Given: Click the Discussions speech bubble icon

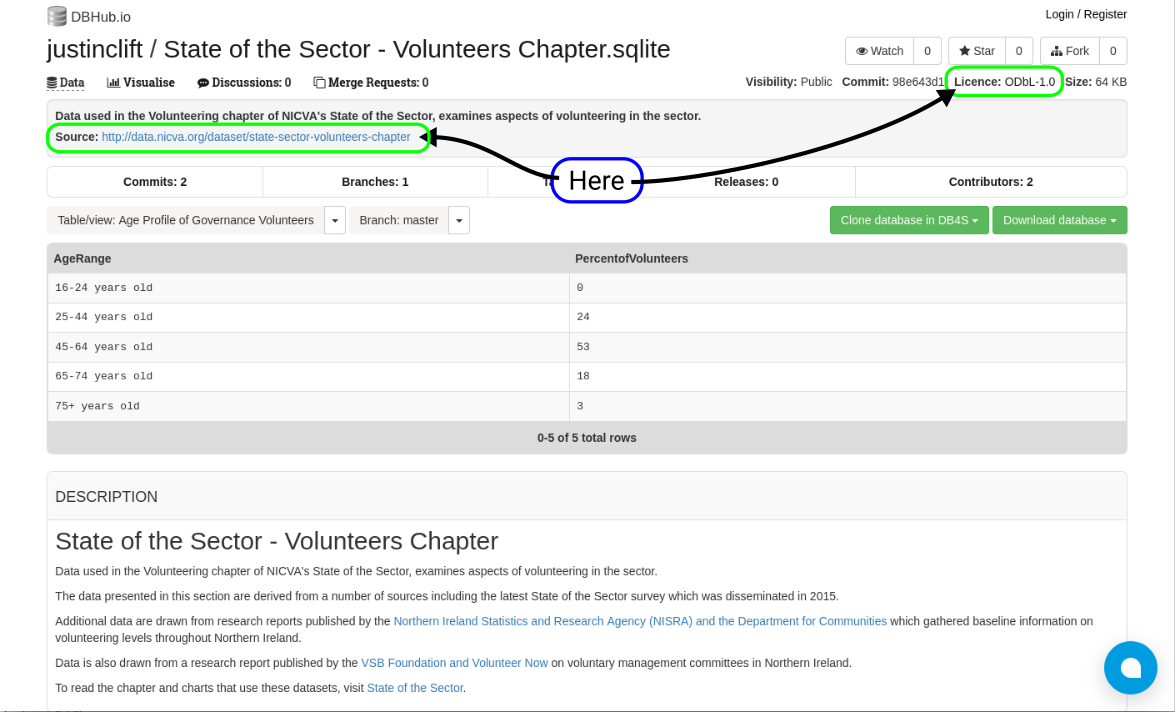Looking at the screenshot, I should pyautogui.click(x=203, y=82).
